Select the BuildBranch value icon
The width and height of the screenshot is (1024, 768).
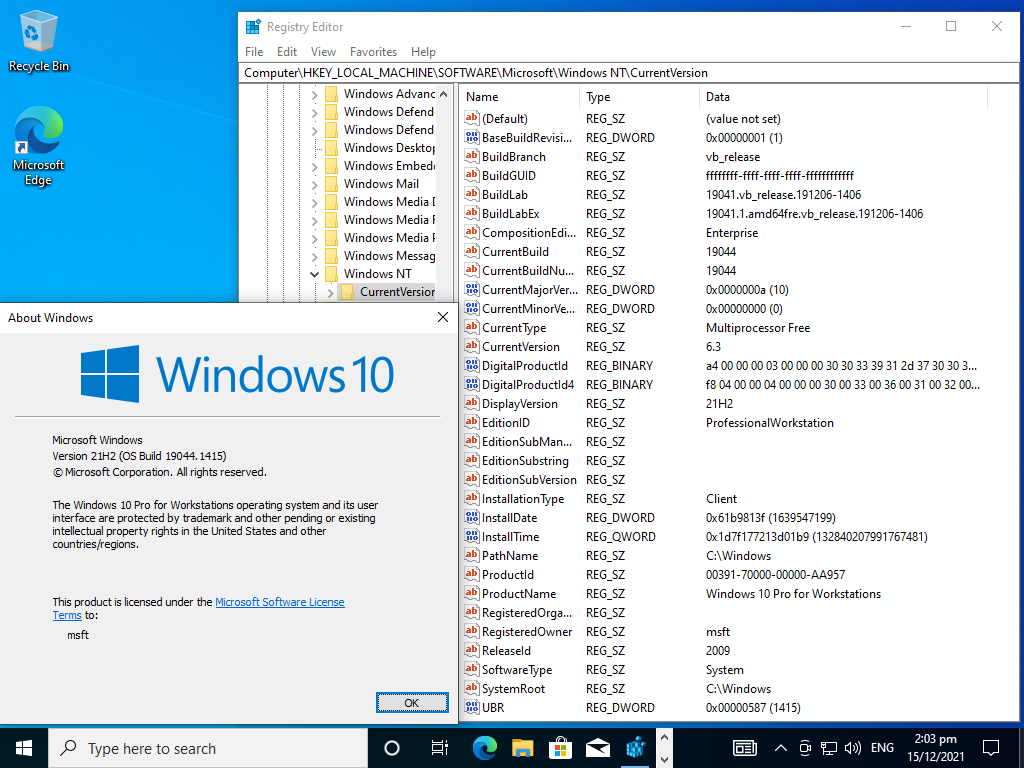coord(472,156)
